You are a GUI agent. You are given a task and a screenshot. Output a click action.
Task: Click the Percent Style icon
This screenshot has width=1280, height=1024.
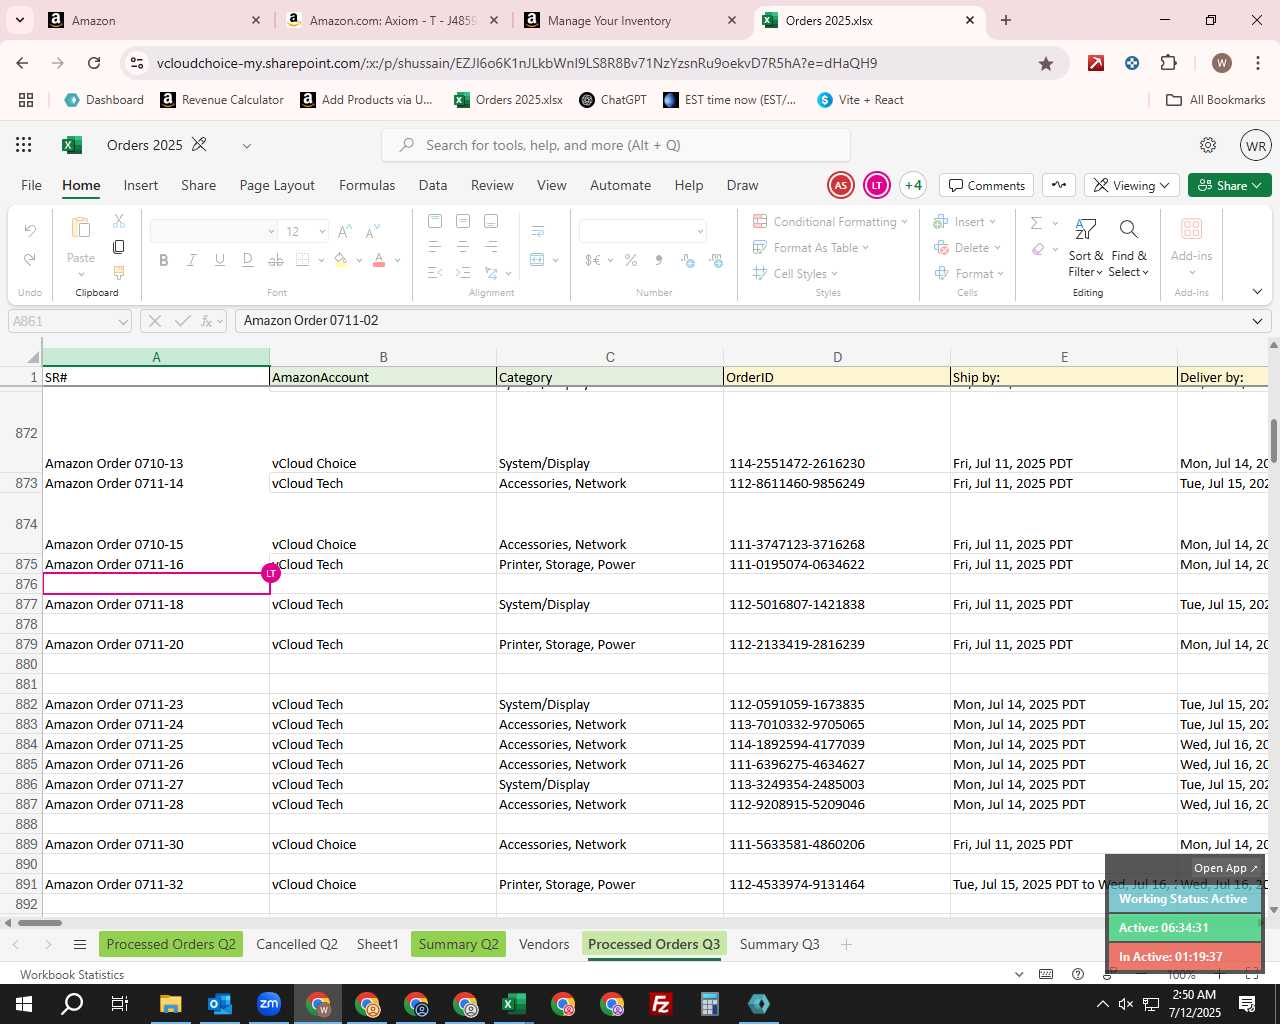coord(631,260)
